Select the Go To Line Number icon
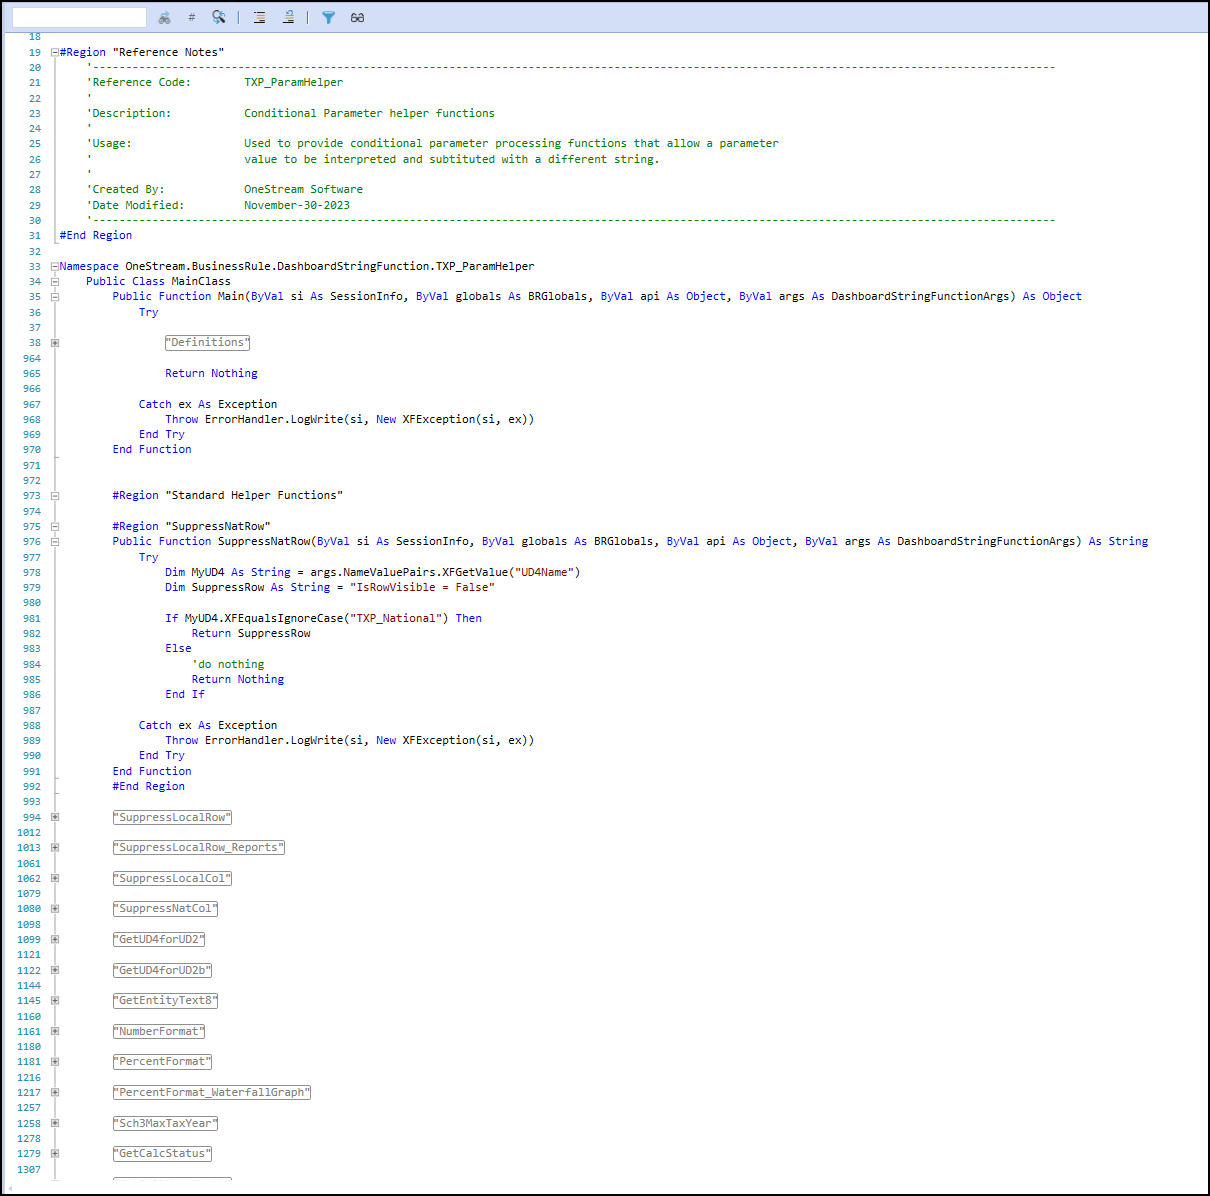The image size is (1210, 1196). pyautogui.click(x=190, y=16)
